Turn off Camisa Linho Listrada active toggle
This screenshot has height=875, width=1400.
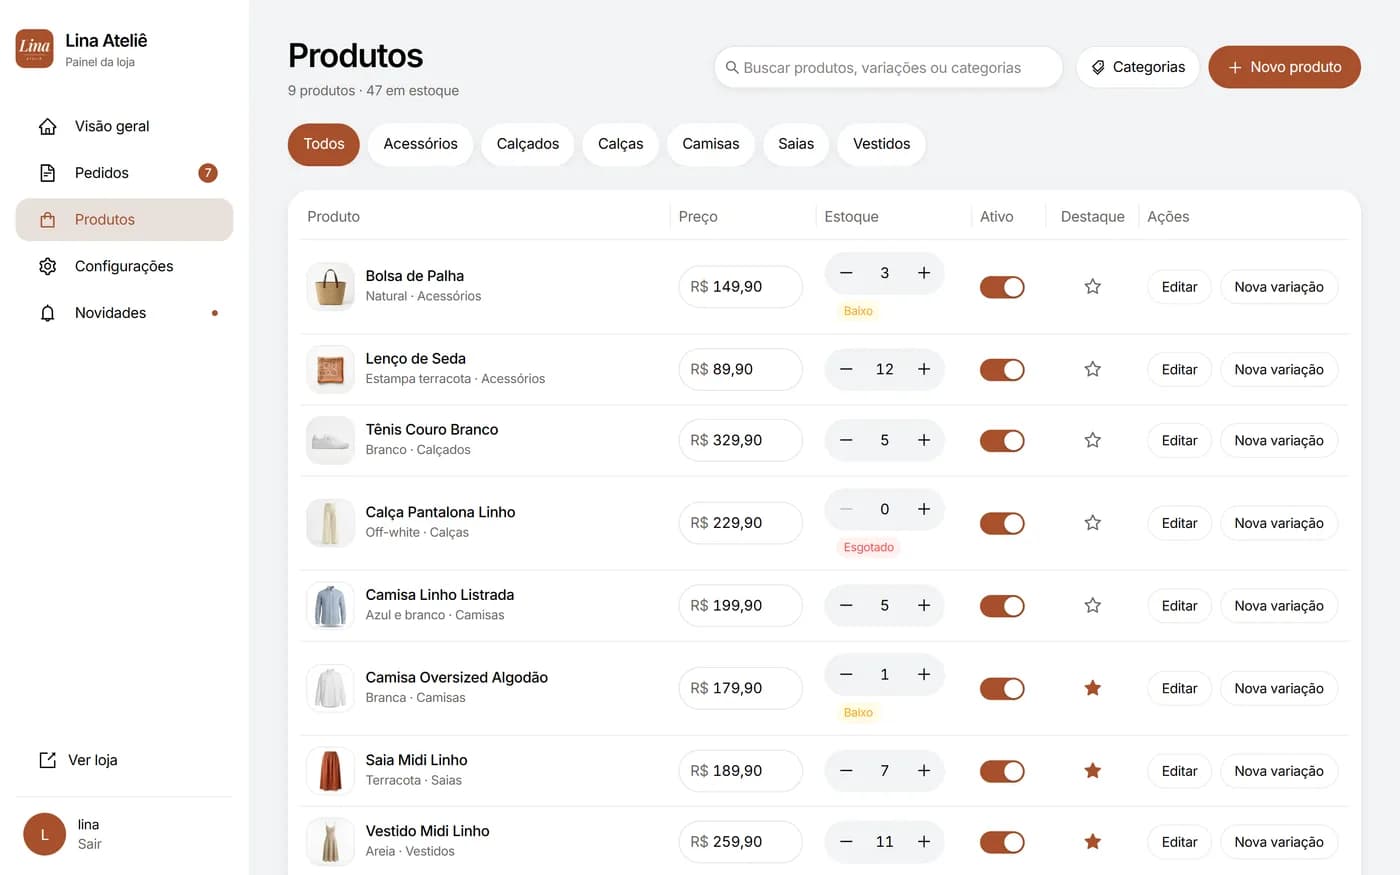click(1002, 605)
